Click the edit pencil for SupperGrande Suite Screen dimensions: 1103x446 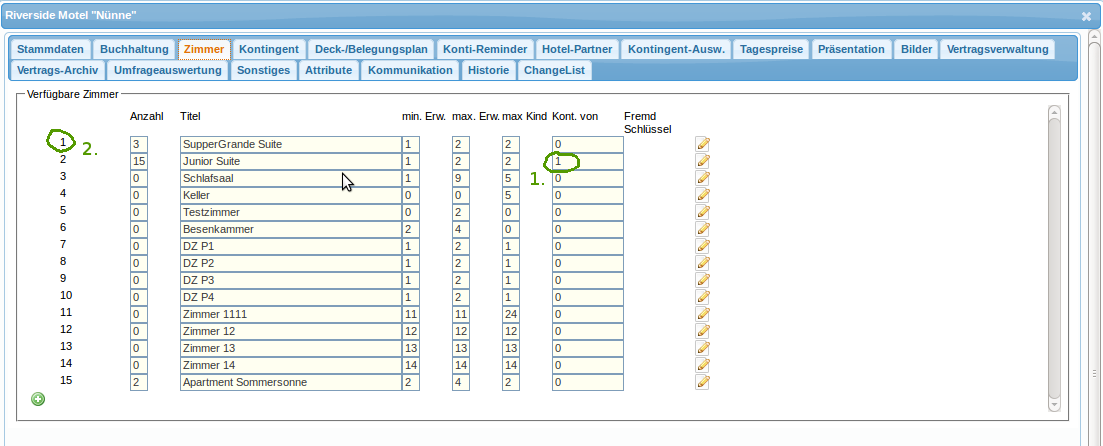coord(703,144)
